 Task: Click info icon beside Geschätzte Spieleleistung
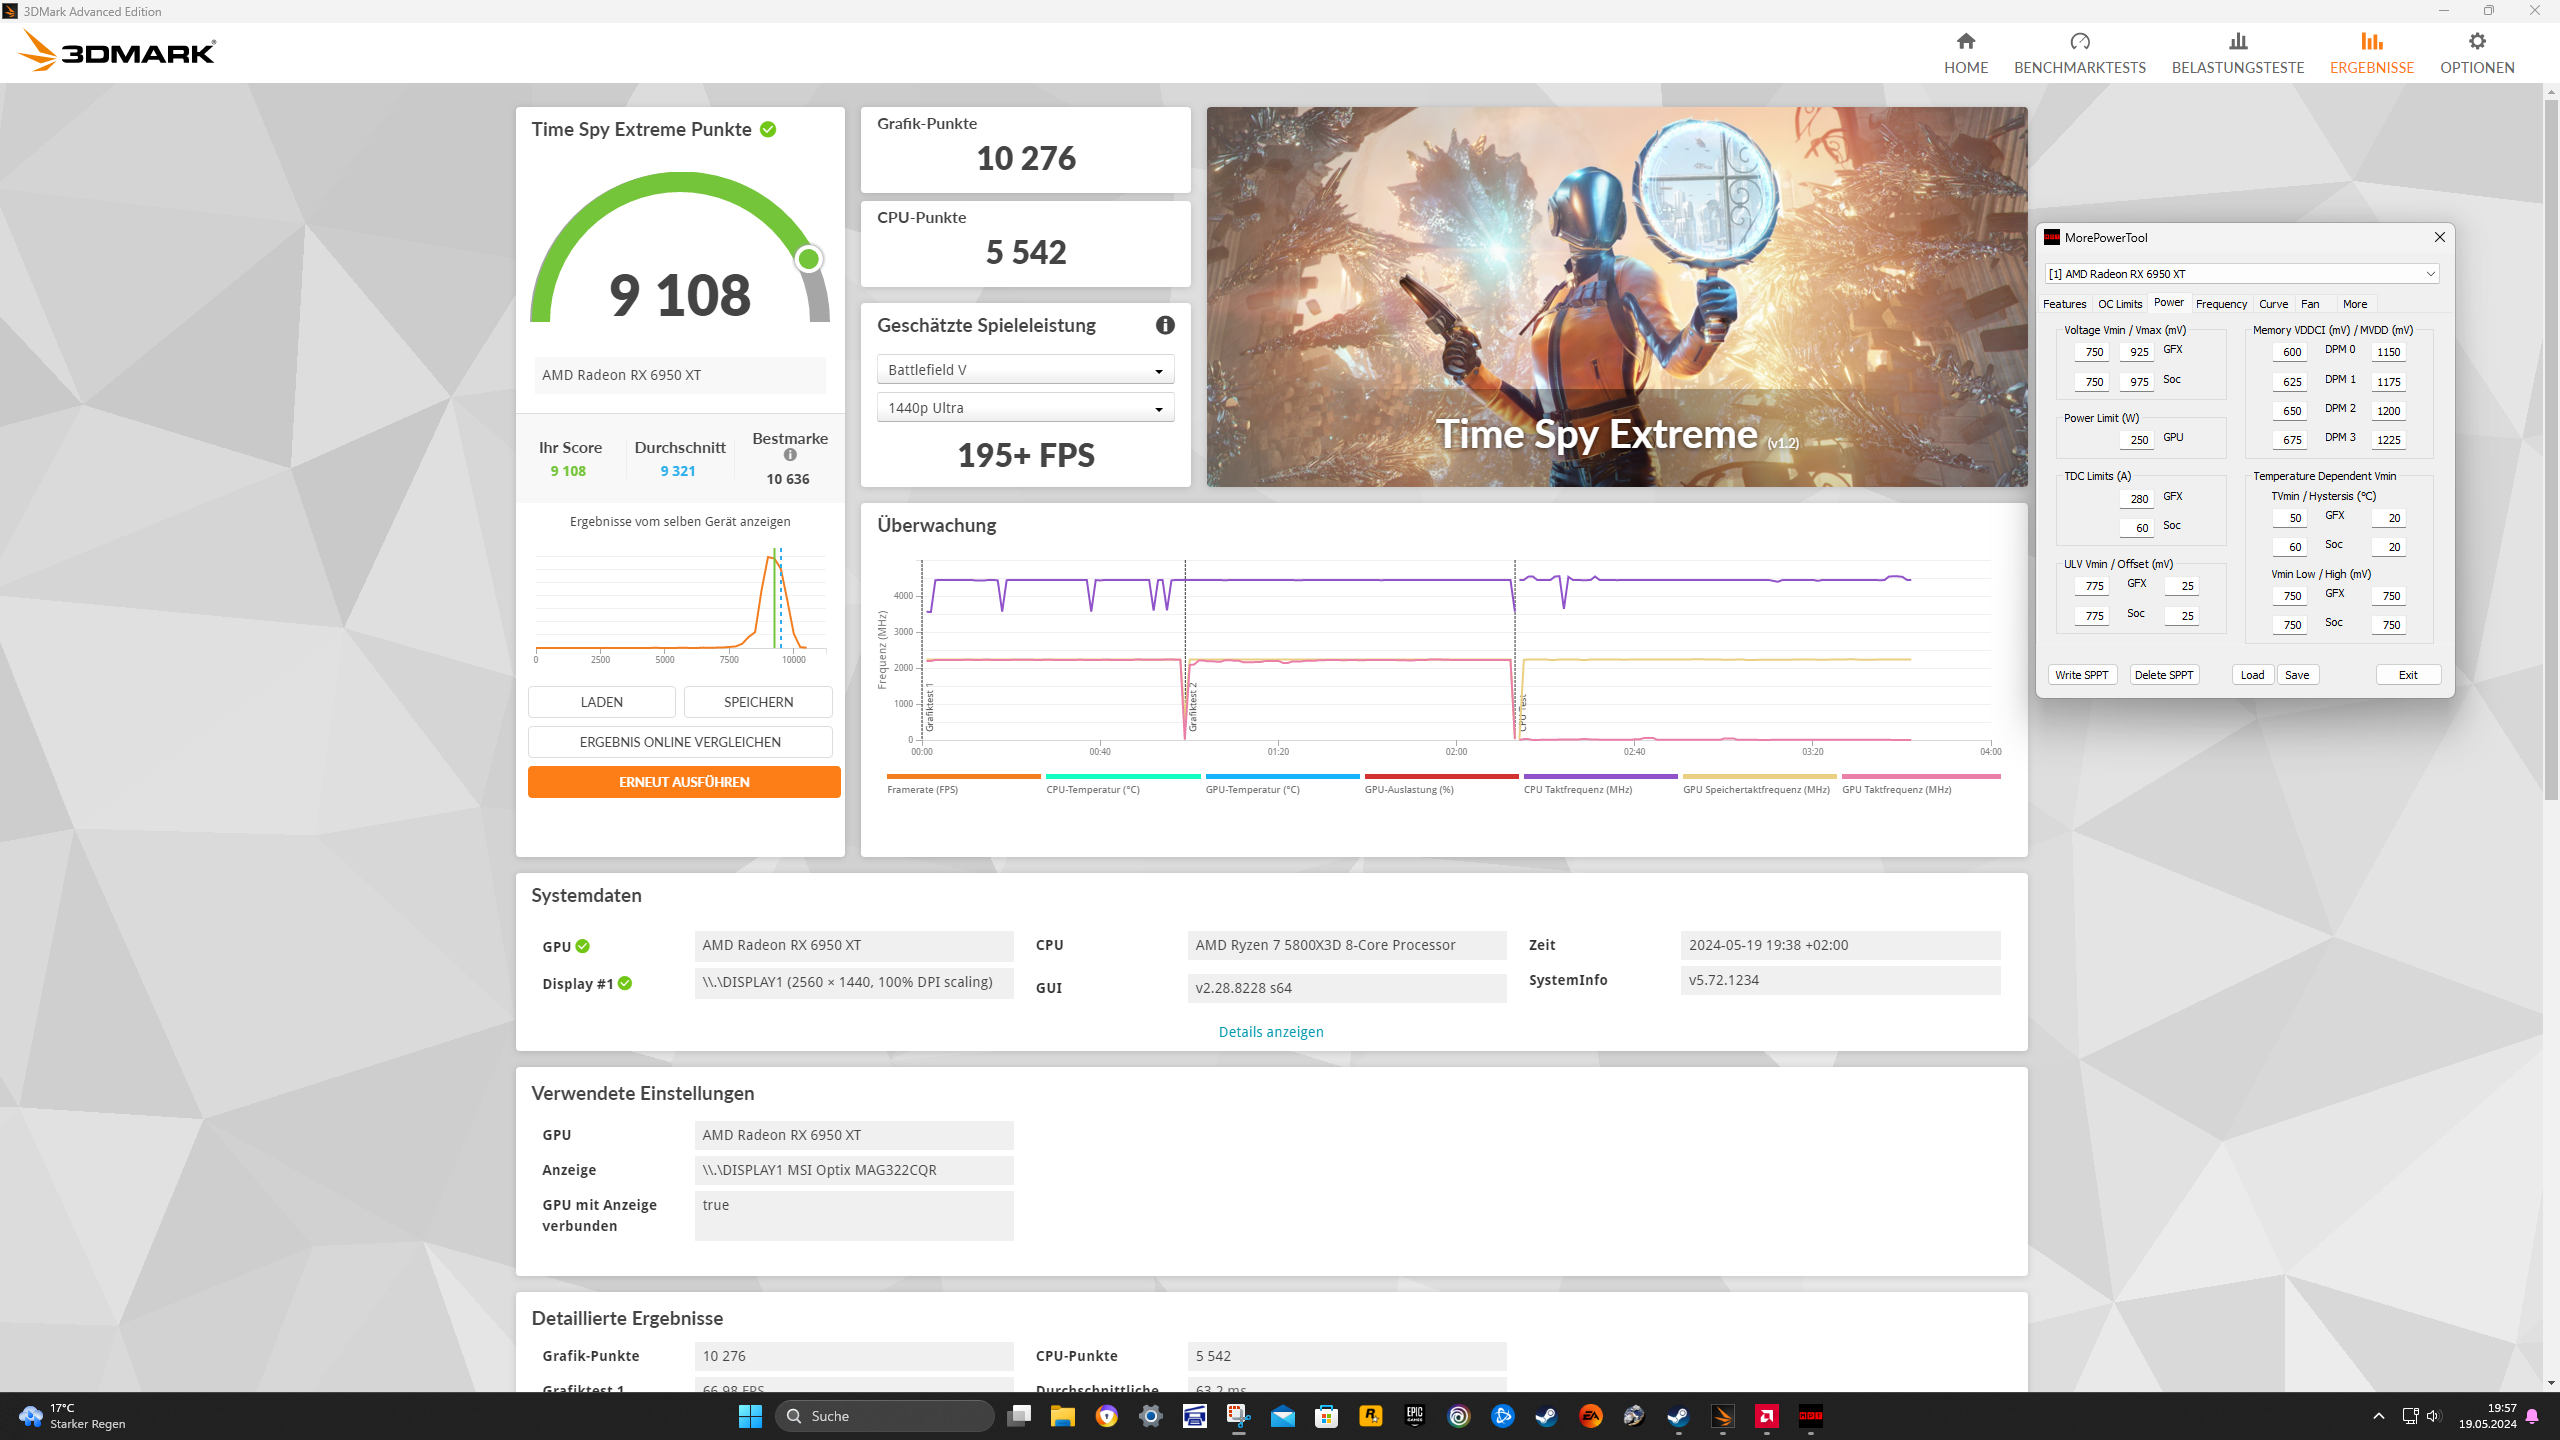coord(1165,325)
